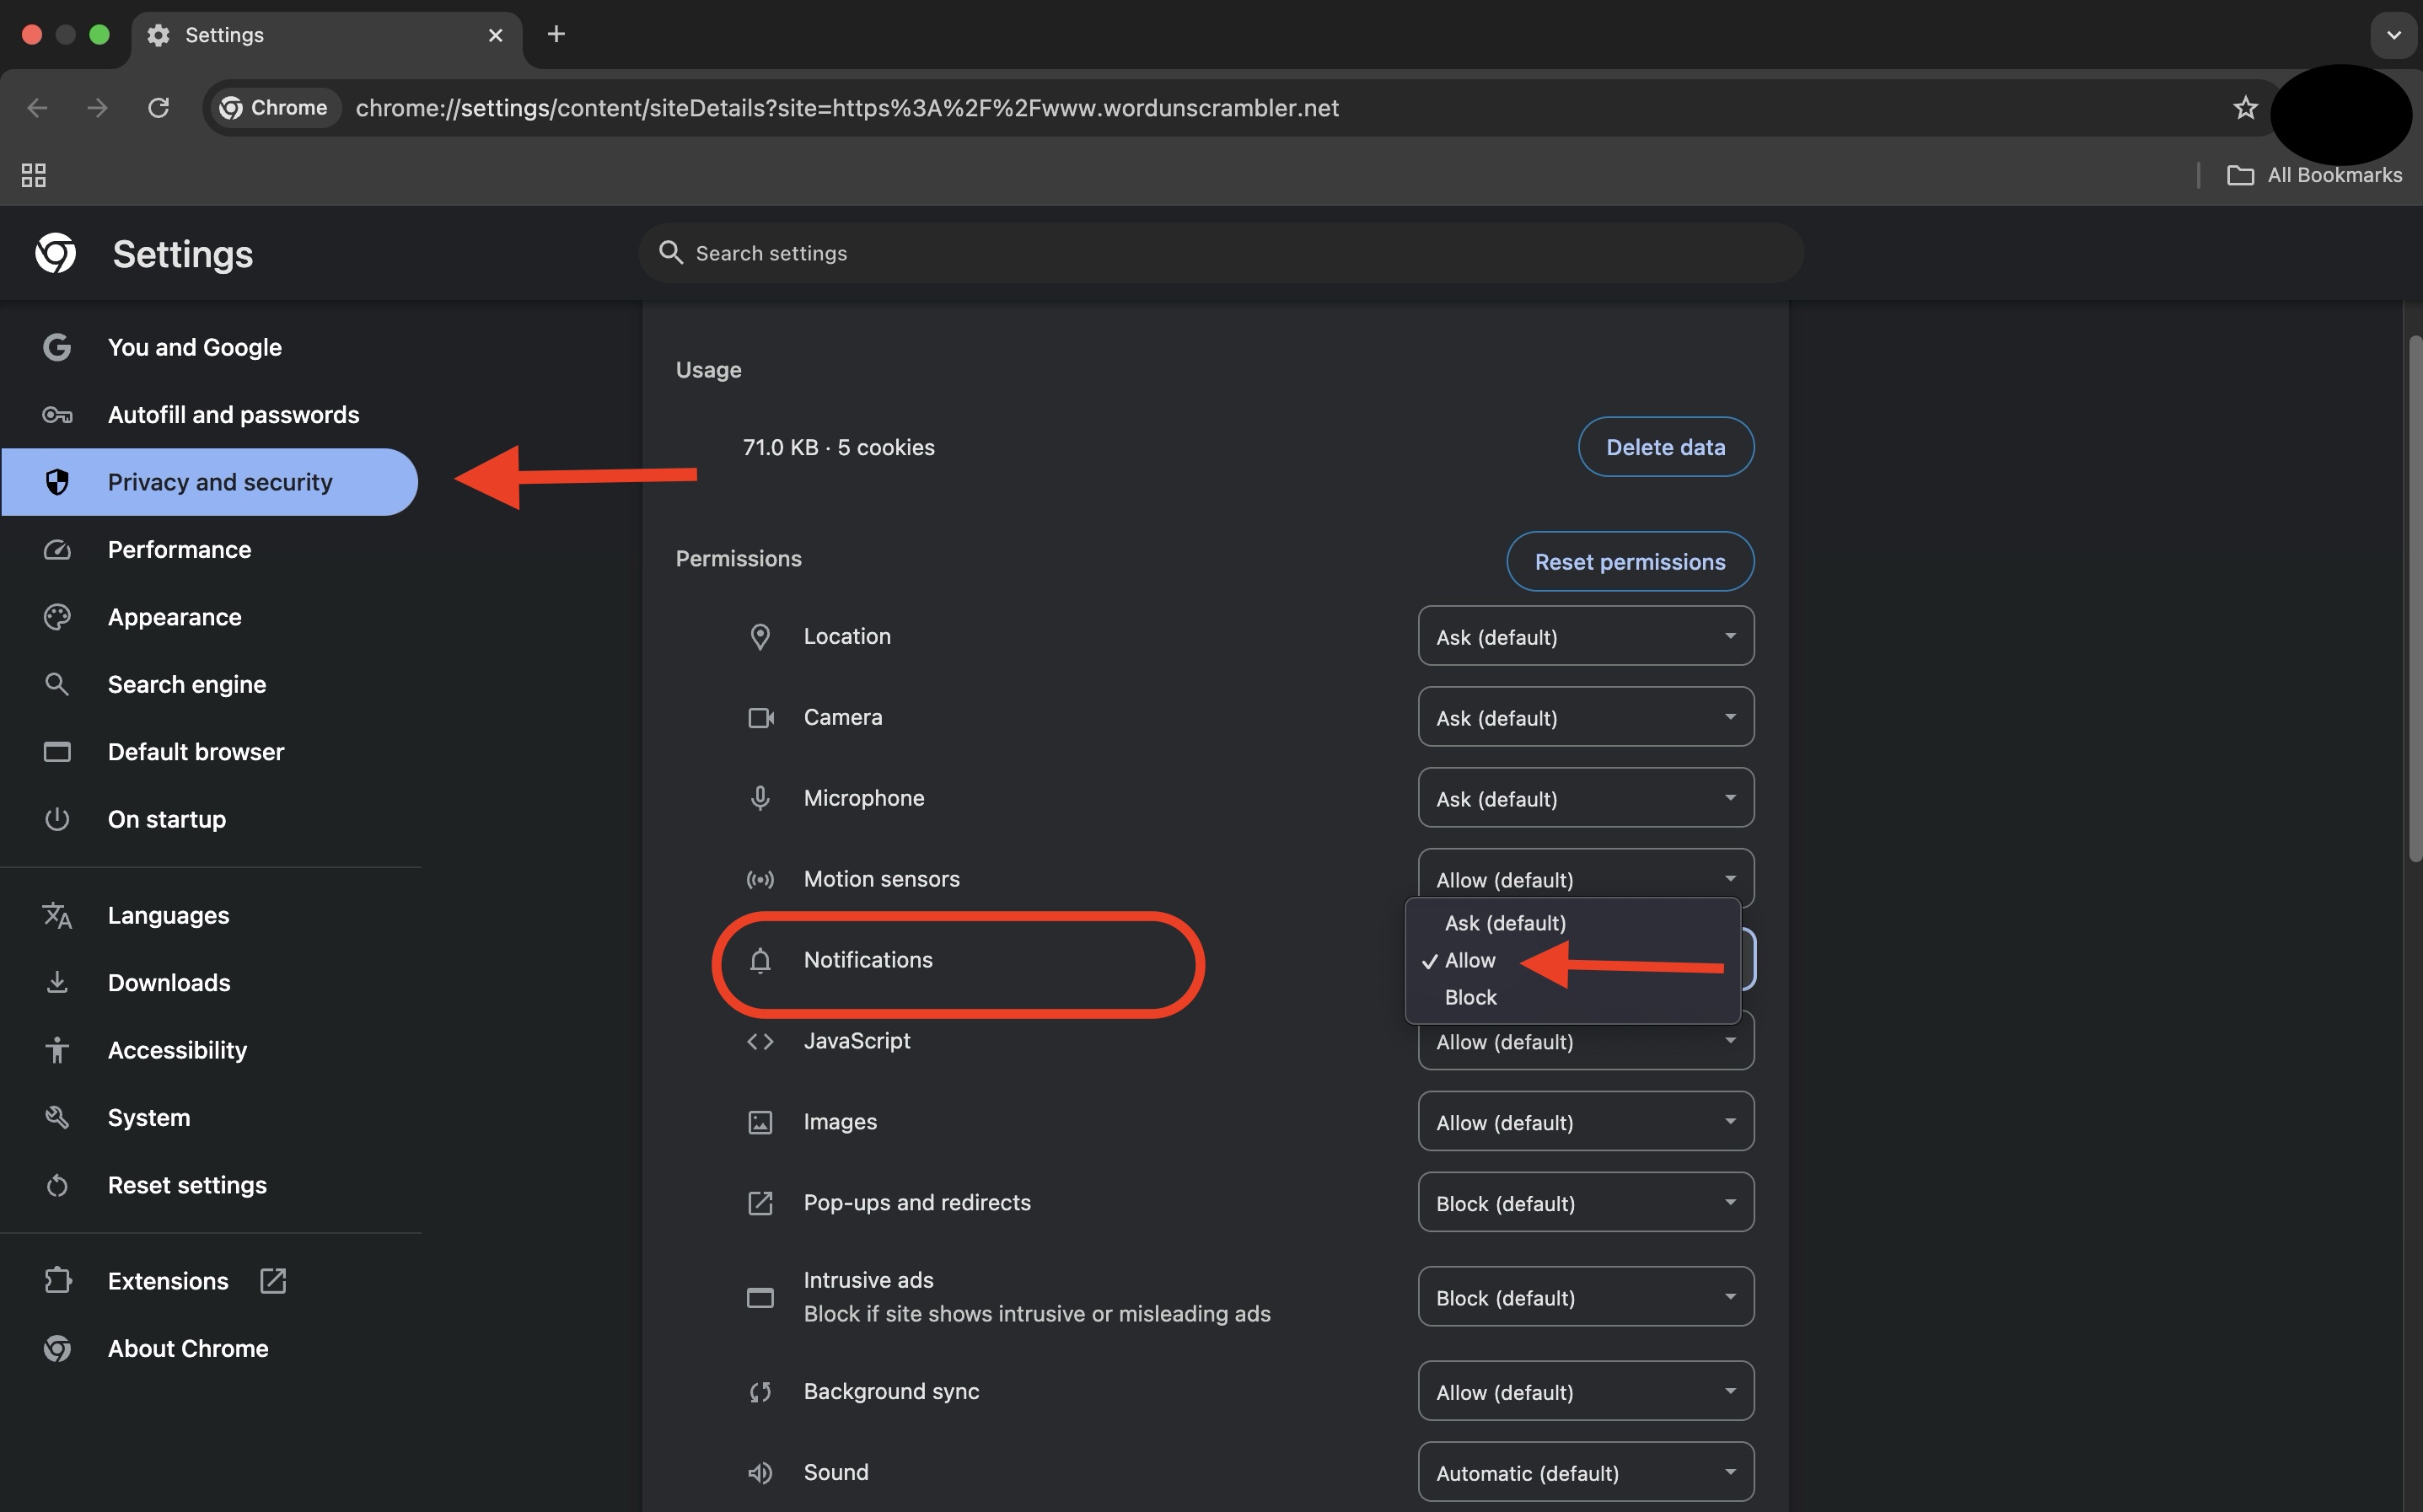2423x1512 pixels.
Task: Open the Motion sensors permission dropdown
Action: pos(1586,874)
